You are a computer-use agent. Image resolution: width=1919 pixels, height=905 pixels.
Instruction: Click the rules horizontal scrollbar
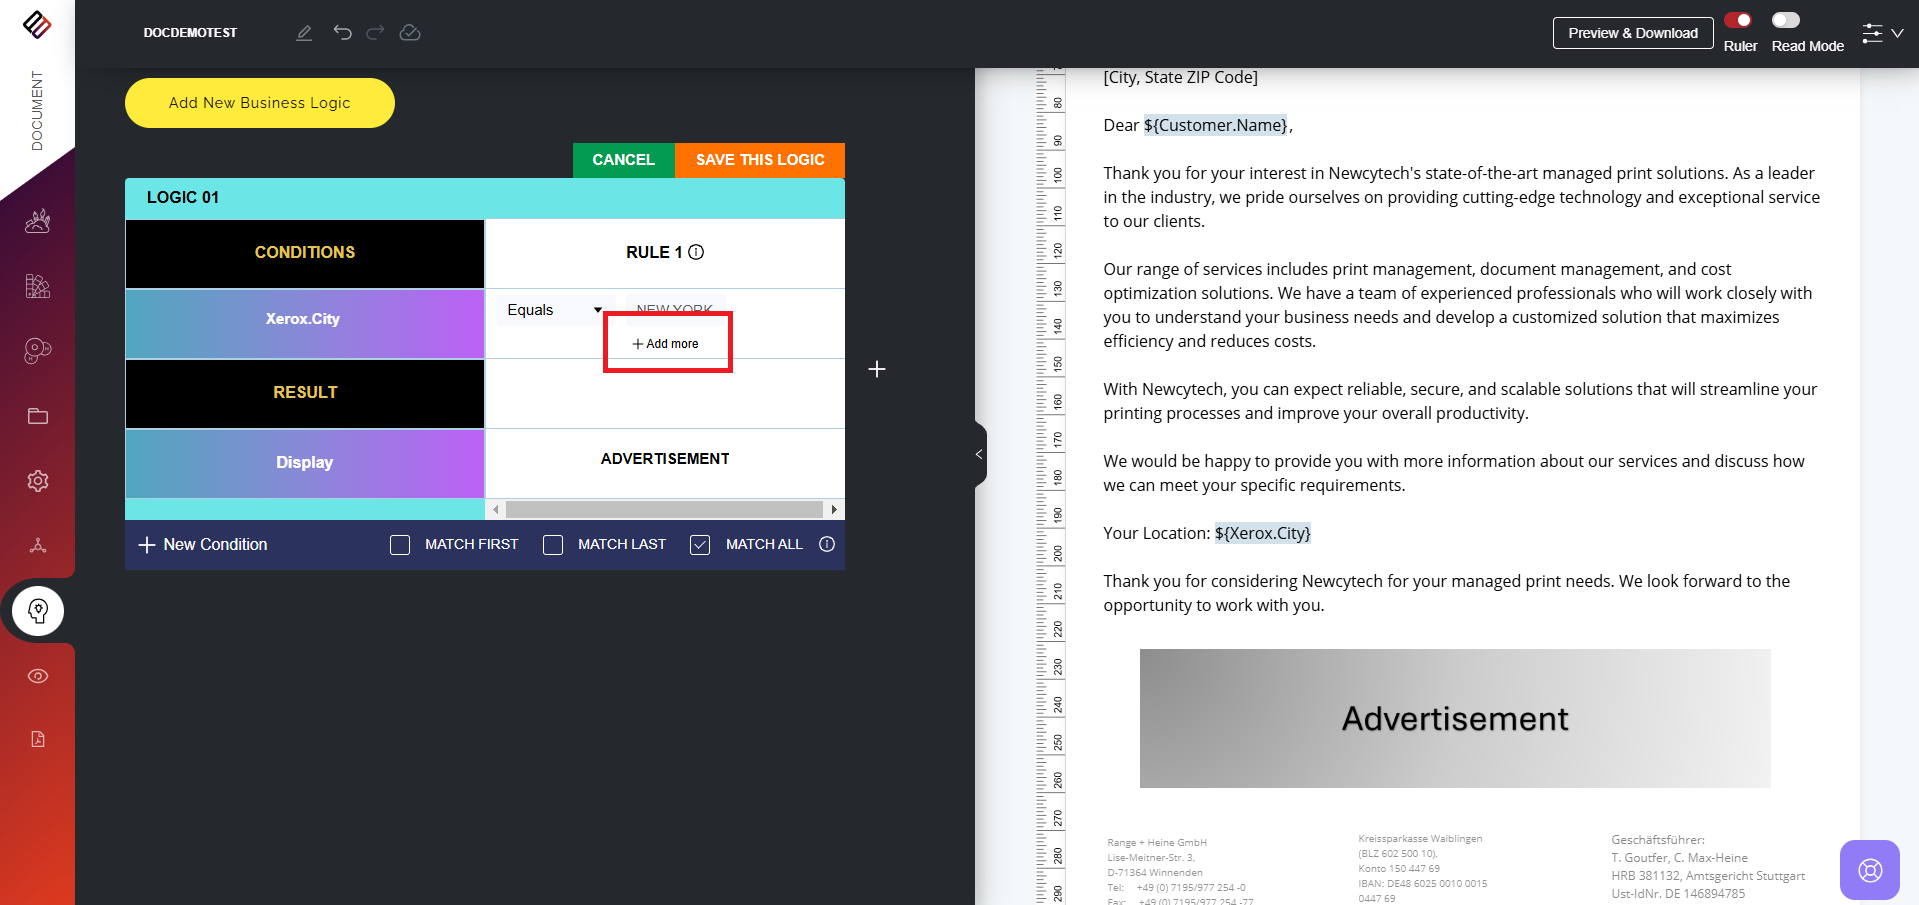[x=664, y=510]
